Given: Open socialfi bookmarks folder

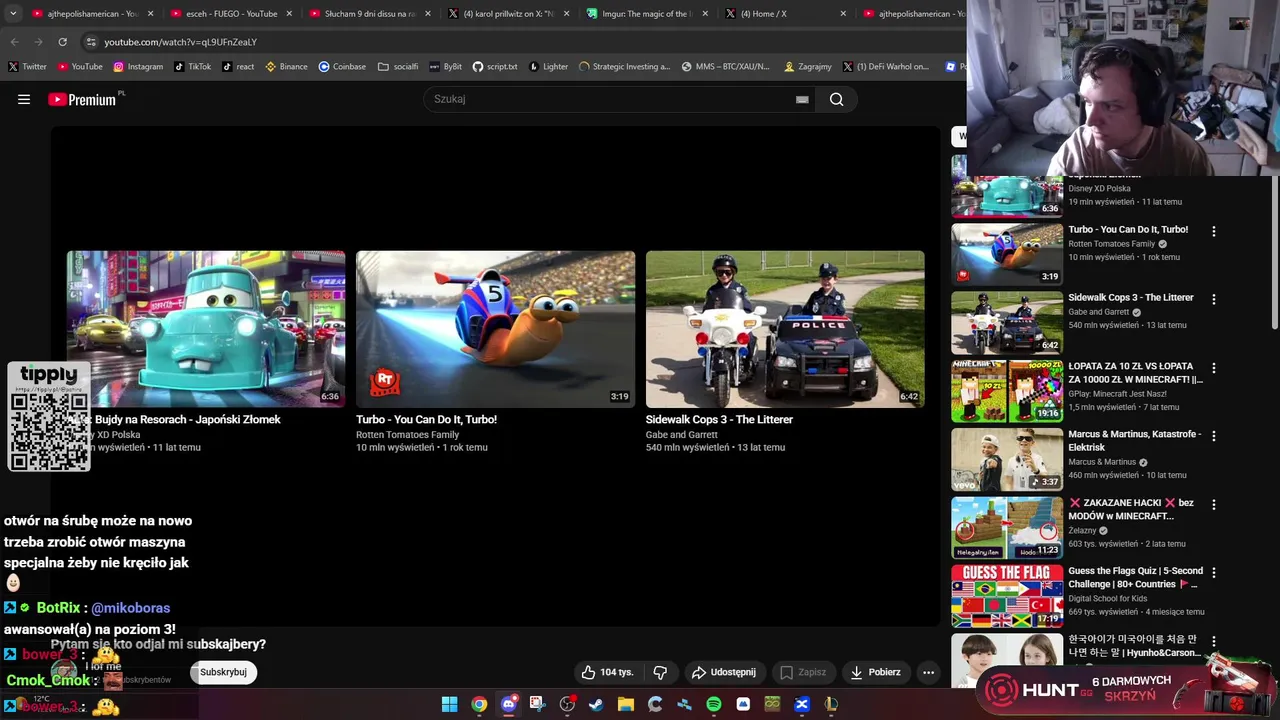Looking at the screenshot, I should 398,67.
